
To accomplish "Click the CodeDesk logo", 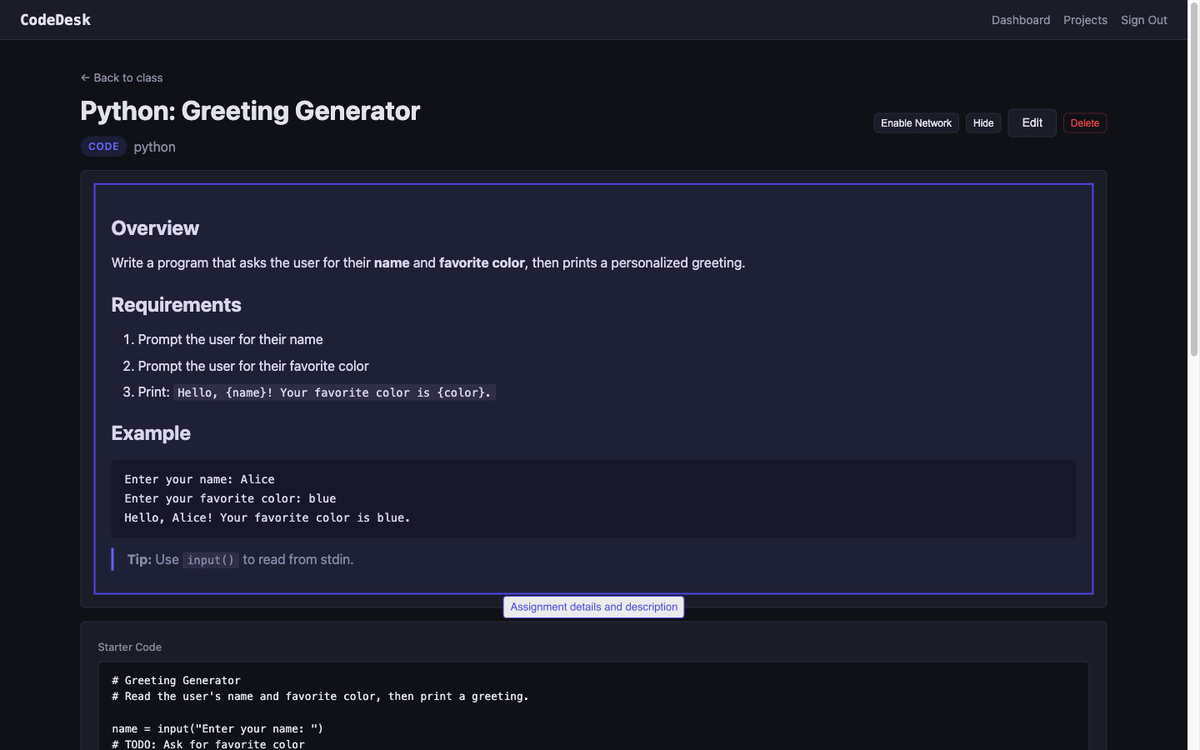I will click(55, 20).
